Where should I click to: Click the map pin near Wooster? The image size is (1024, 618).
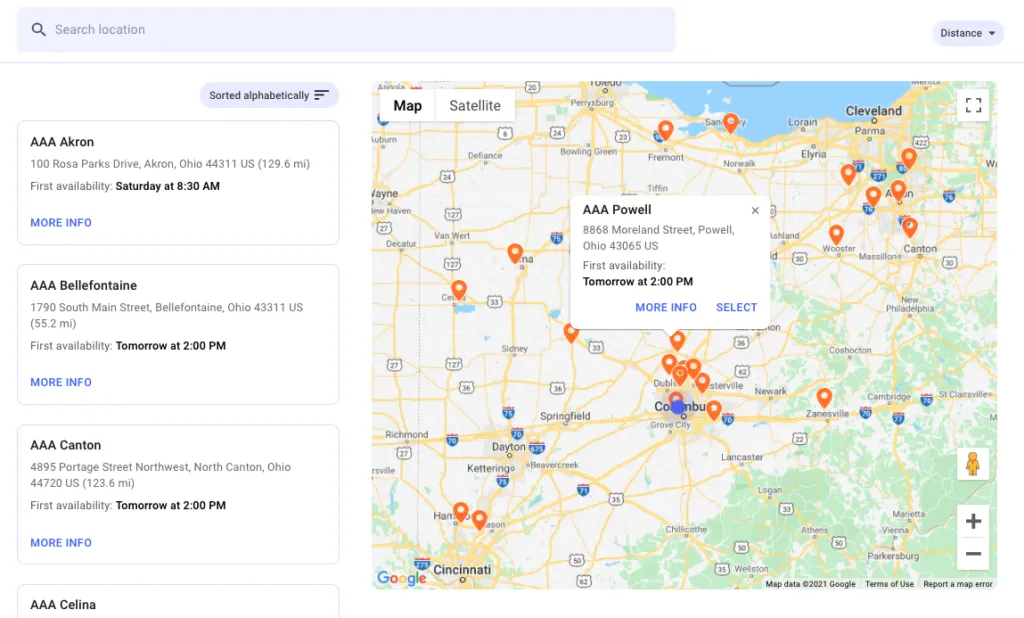pyautogui.click(x=836, y=234)
